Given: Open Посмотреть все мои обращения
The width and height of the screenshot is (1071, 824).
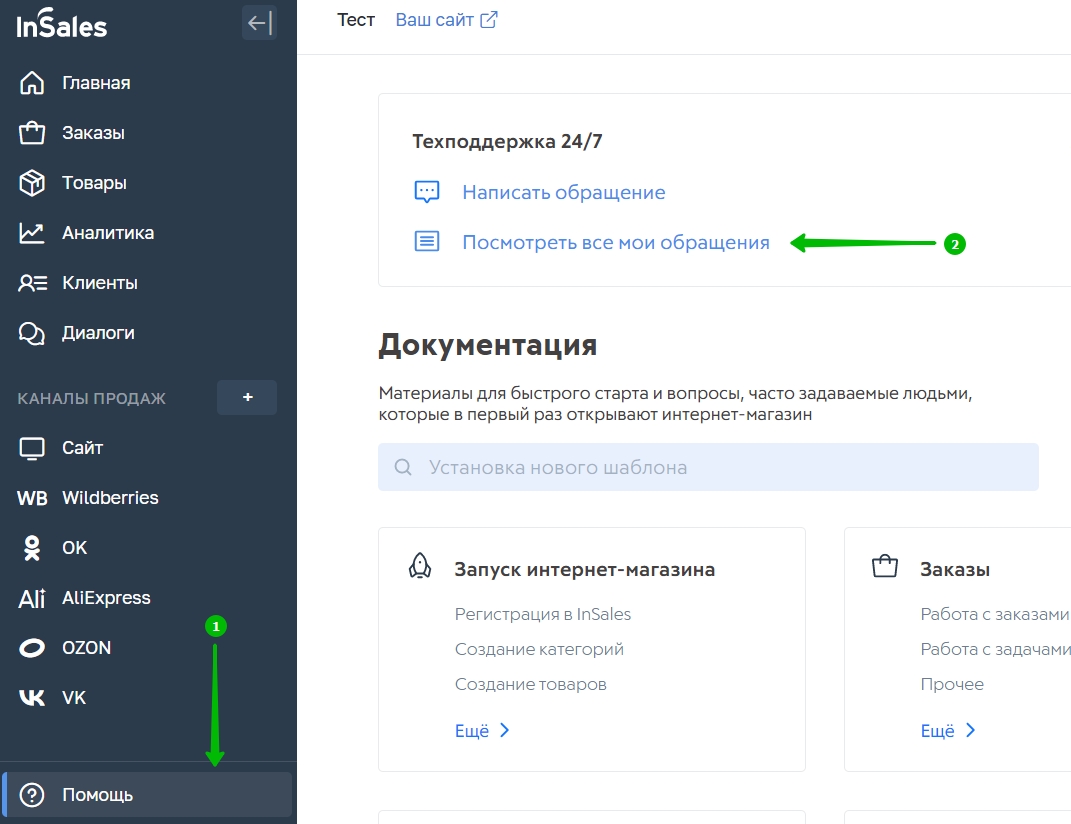Looking at the screenshot, I should tap(616, 243).
